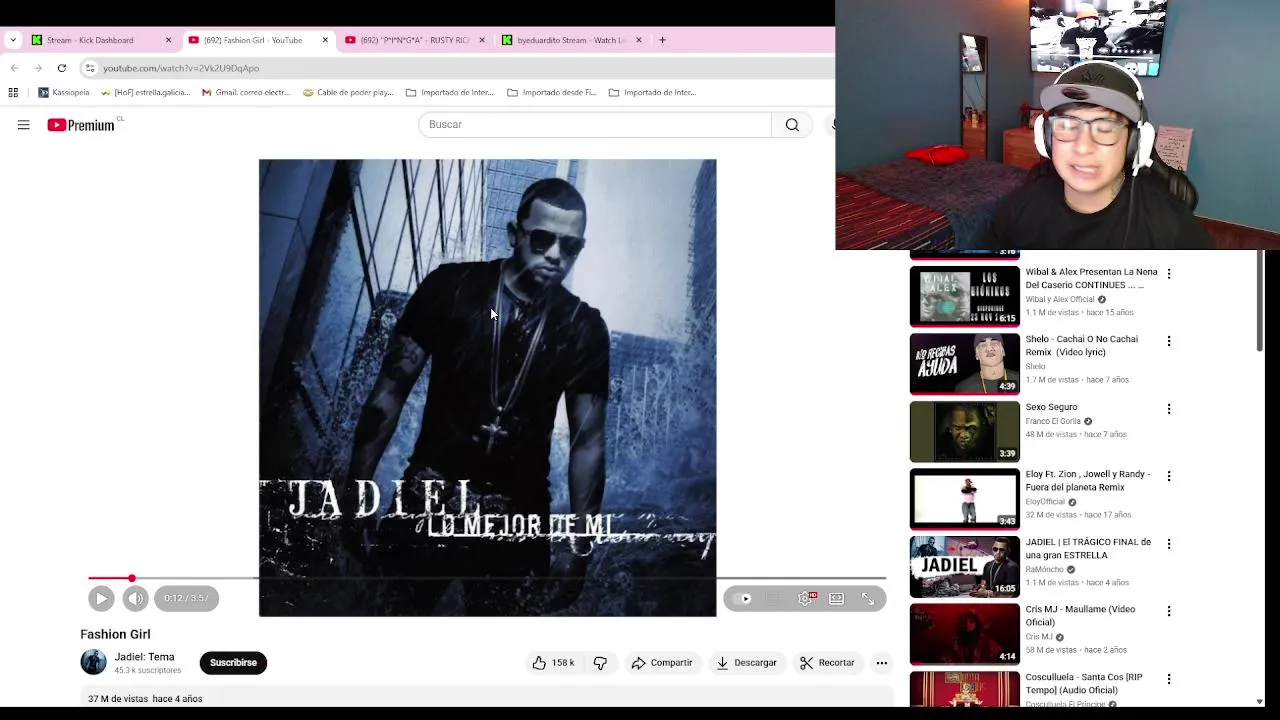1280x720 pixels.
Task: Open the Cable de poder play... bookmark
Action: tap(348, 92)
